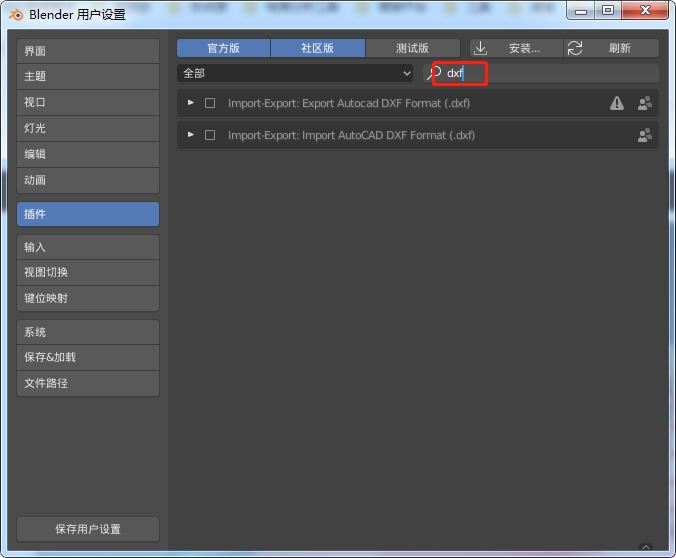Click the search magnifier icon
Image resolution: width=676 pixels, height=558 pixels.
tap(434, 73)
